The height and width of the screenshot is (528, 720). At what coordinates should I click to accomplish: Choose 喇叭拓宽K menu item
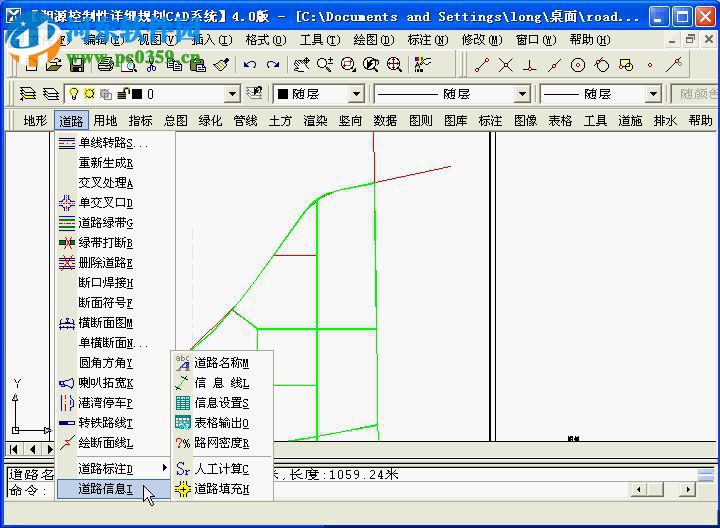(115, 383)
